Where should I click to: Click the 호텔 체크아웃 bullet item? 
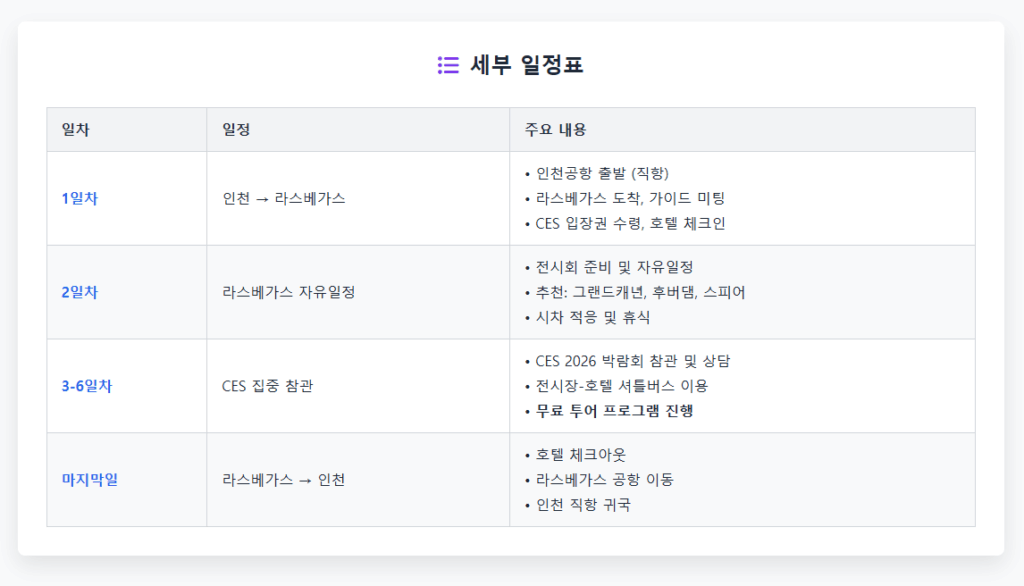pos(575,455)
